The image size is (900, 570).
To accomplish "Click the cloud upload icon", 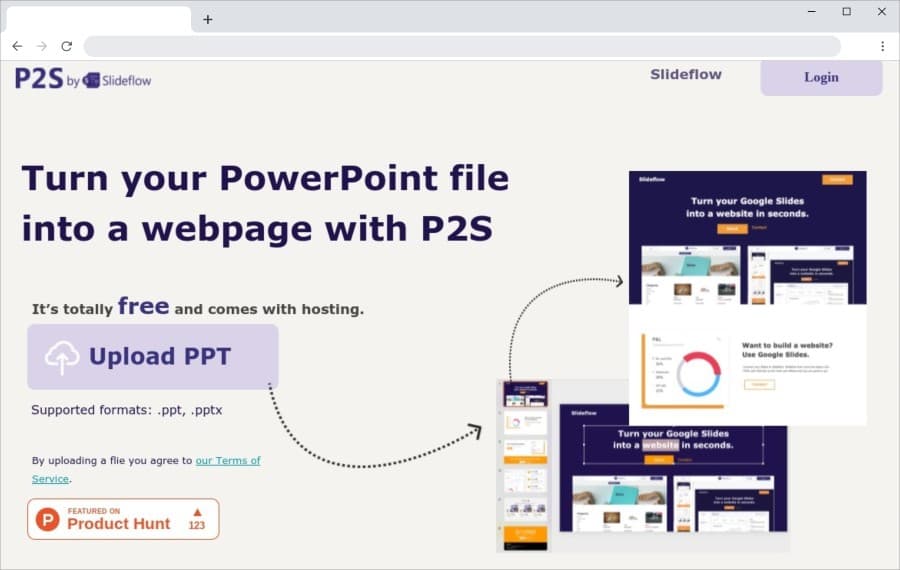I will (x=62, y=357).
